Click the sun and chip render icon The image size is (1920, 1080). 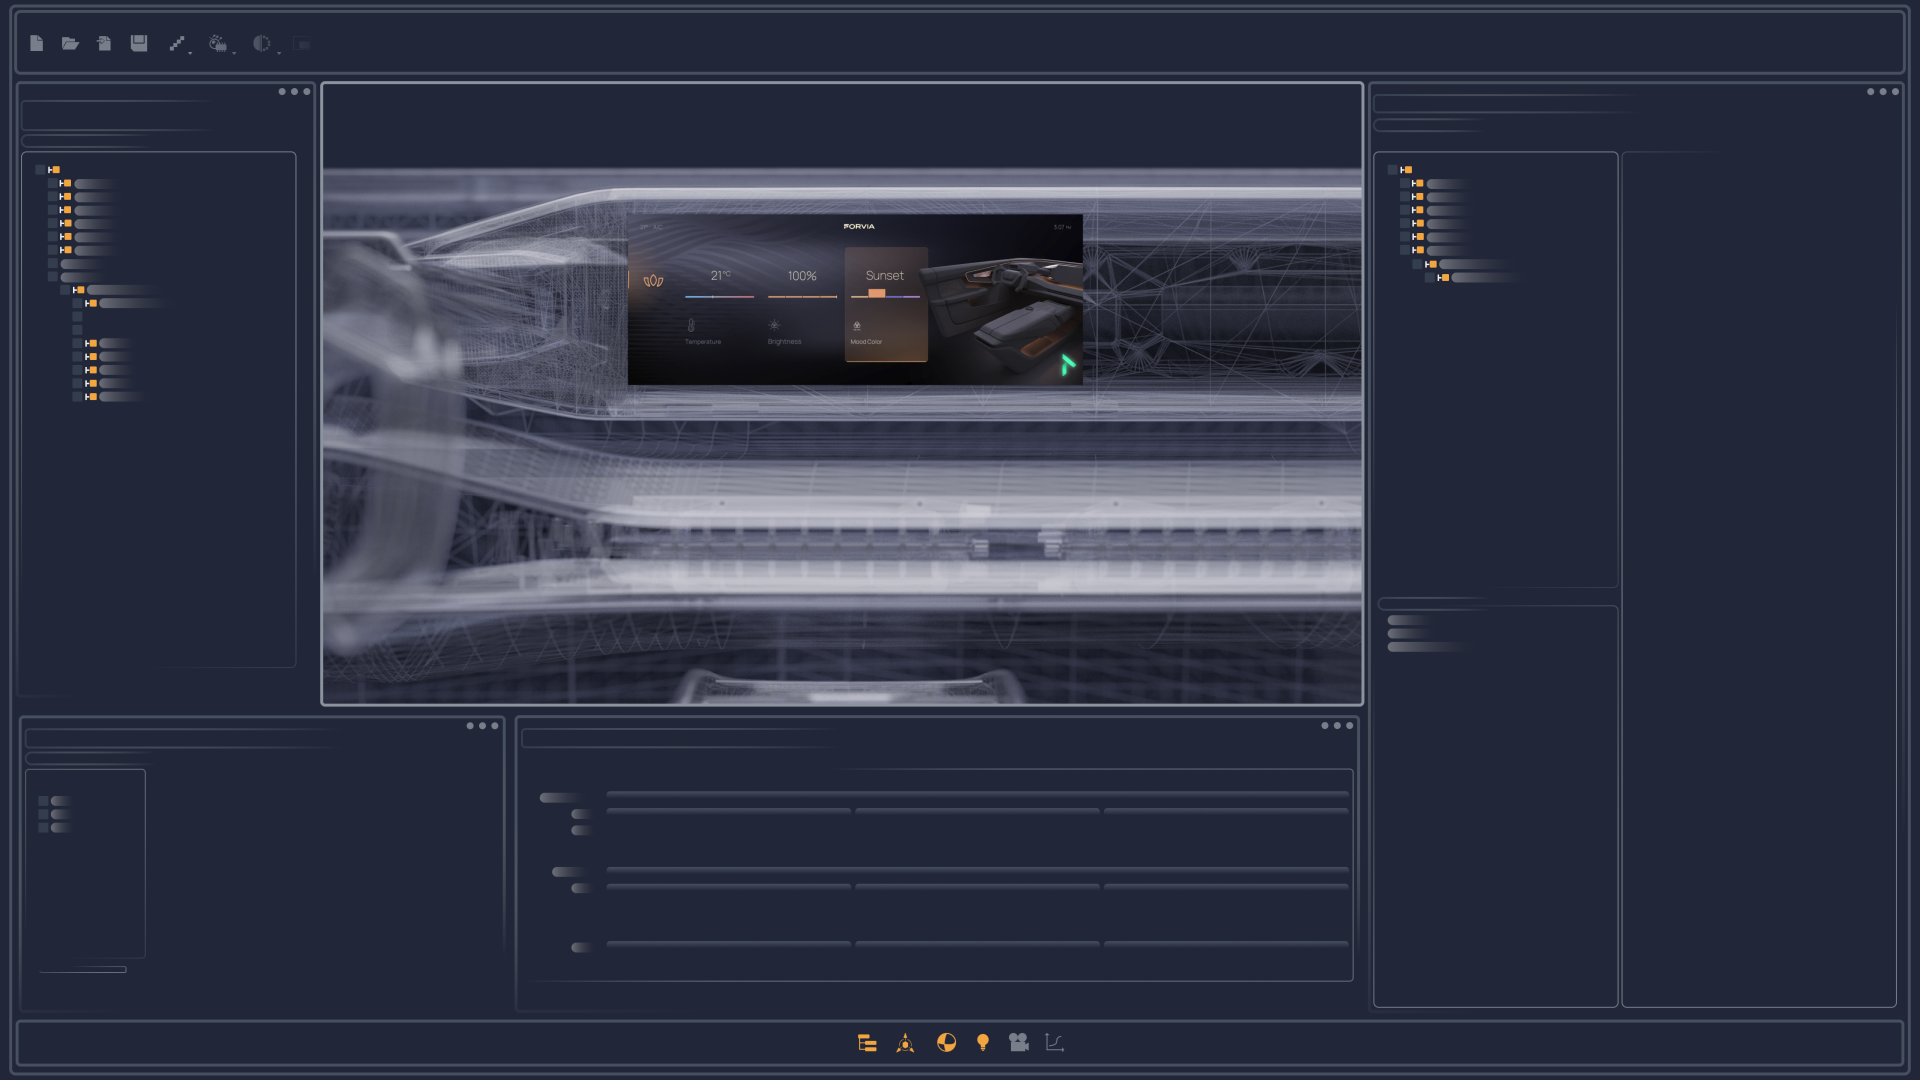pyautogui.click(x=217, y=43)
